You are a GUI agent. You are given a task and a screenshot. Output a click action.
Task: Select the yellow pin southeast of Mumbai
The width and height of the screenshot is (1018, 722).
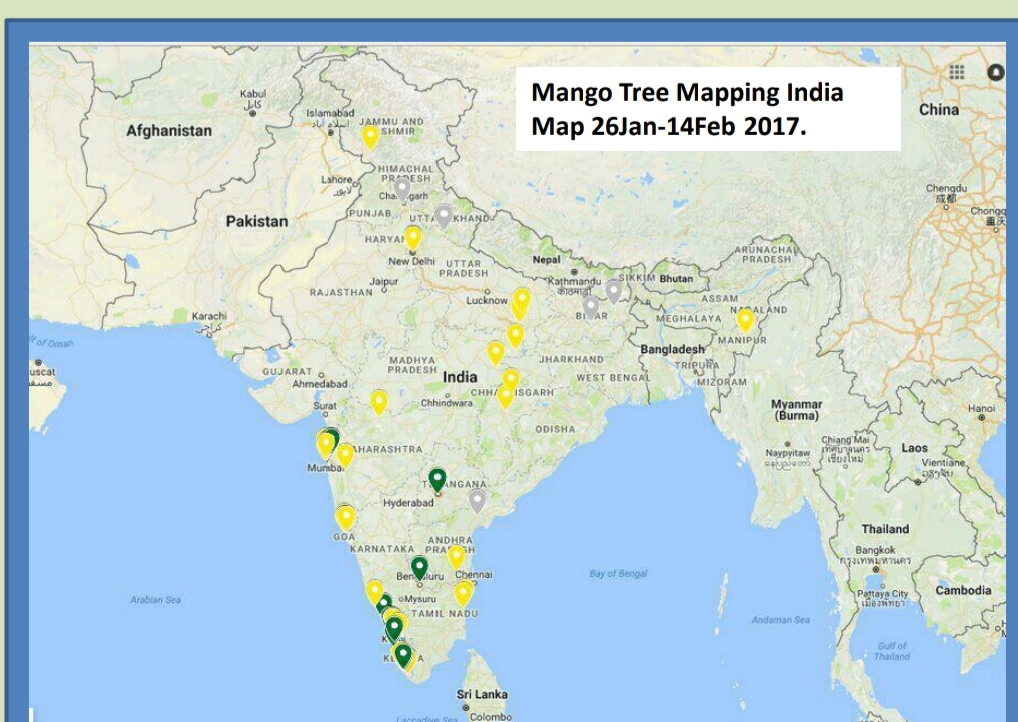coord(345,455)
